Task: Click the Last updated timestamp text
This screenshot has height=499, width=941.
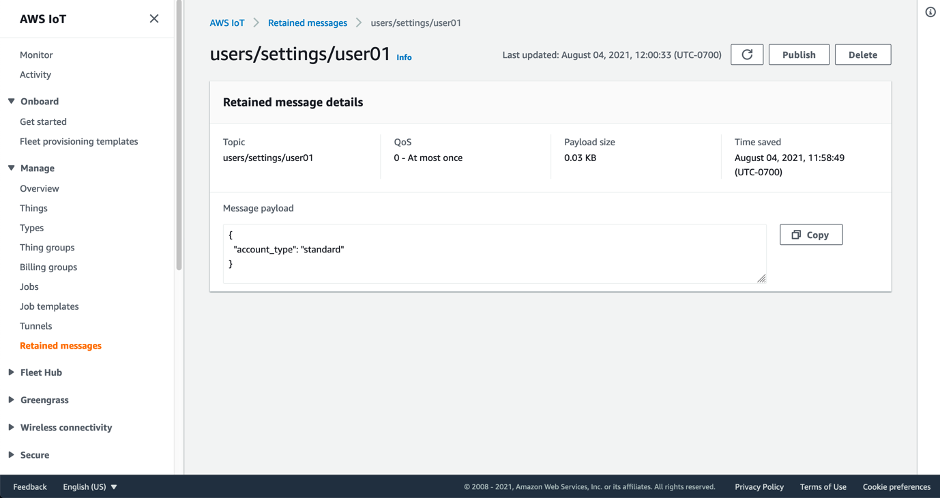Action: [612, 55]
